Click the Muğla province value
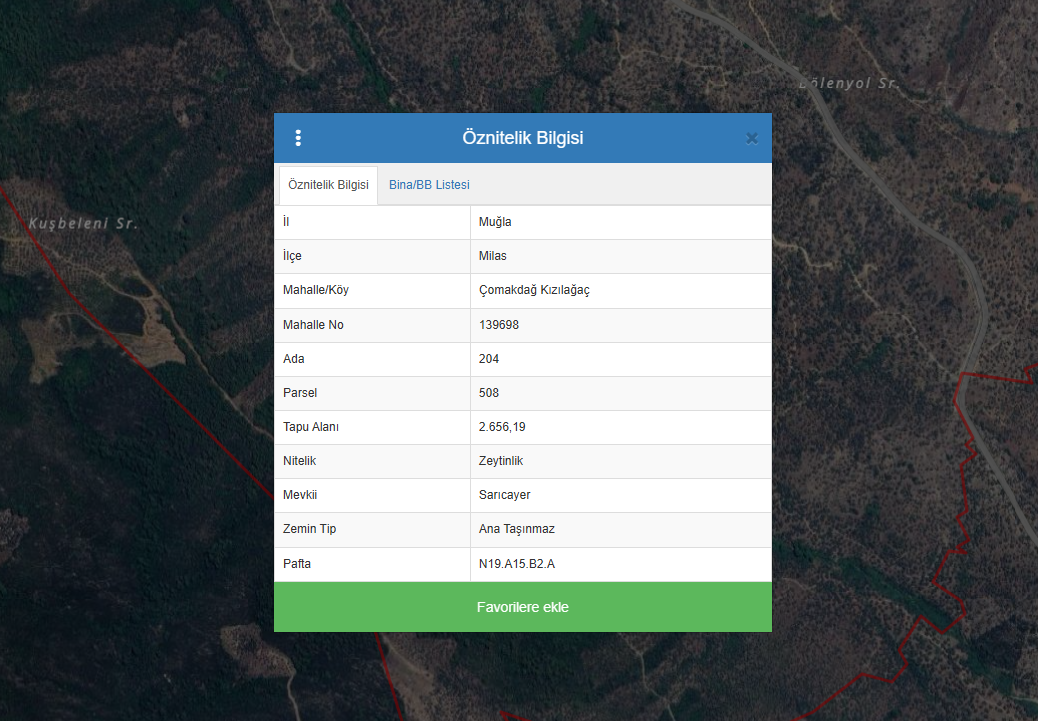1038x721 pixels. (x=495, y=222)
